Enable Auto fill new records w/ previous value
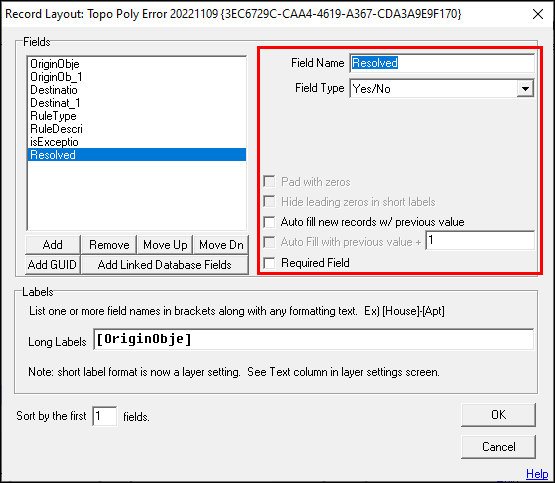 tap(269, 222)
